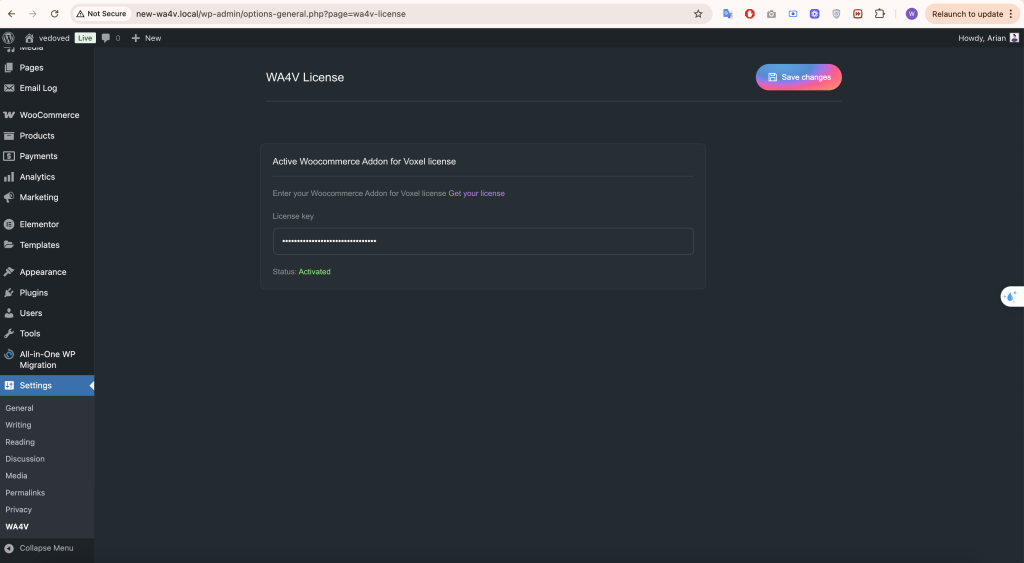Click the Relaunch to update button
Image resolution: width=1024 pixels, height=563 pixels.
coord(966,14)
